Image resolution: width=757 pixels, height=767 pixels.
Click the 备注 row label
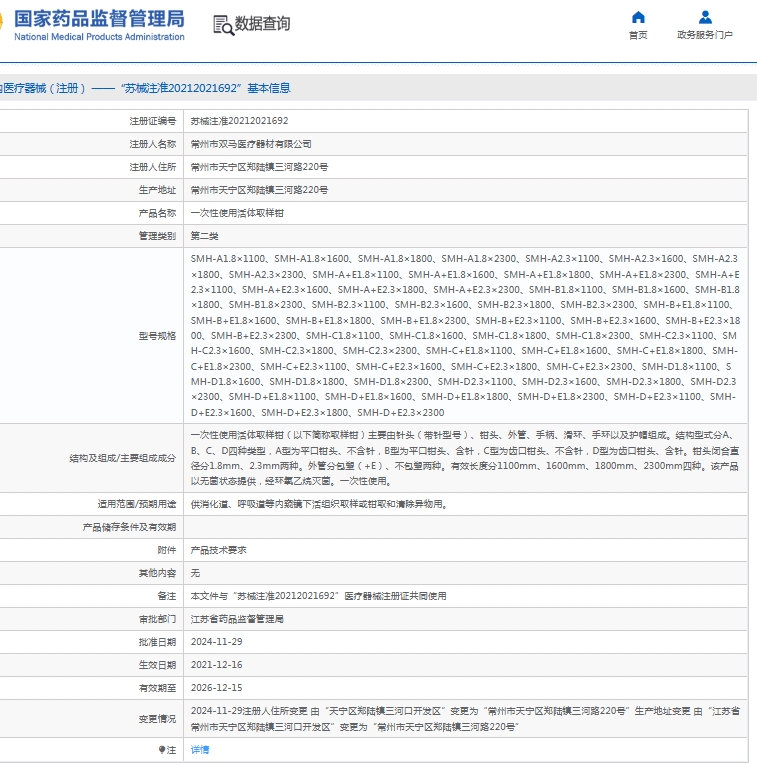pyautogui.click(x=167, y=596)
